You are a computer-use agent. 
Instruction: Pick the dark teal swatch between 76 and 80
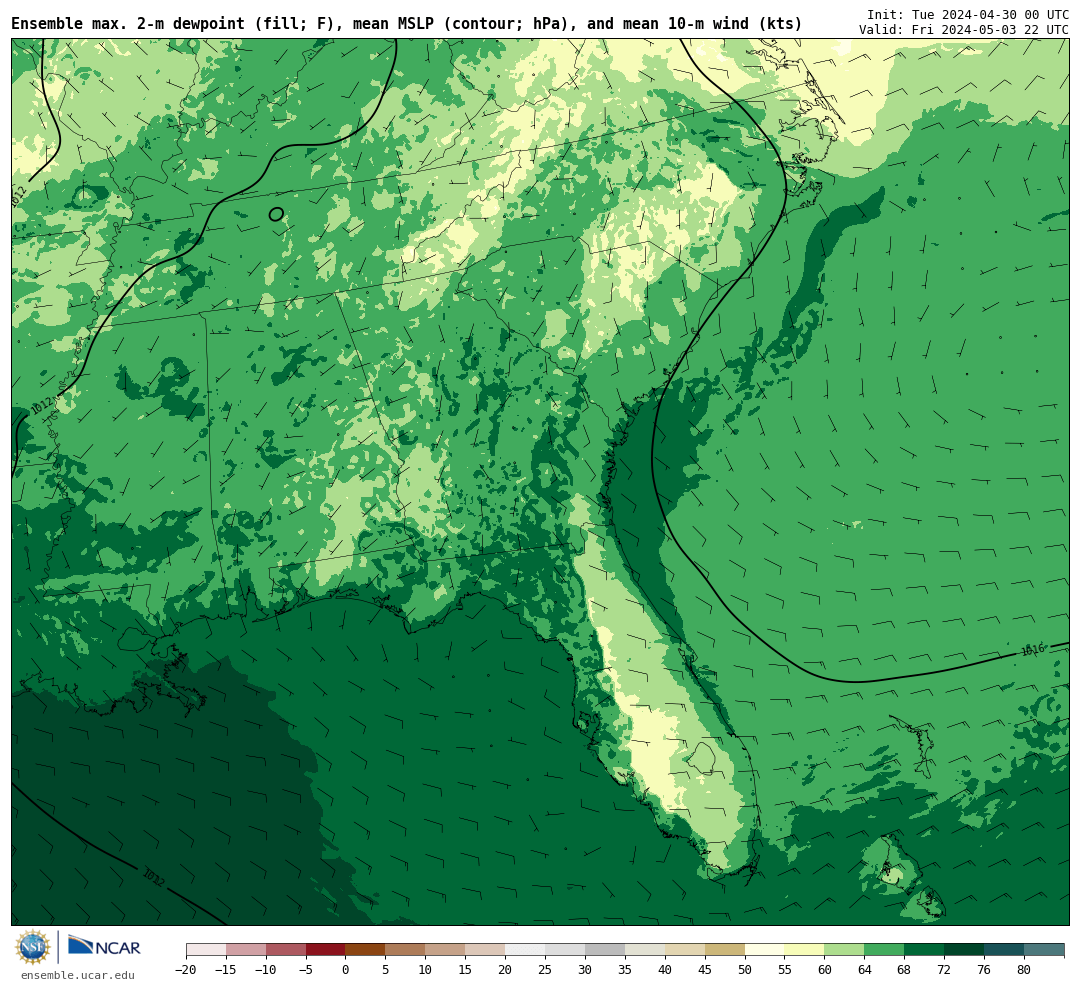tap(1004, 950)
